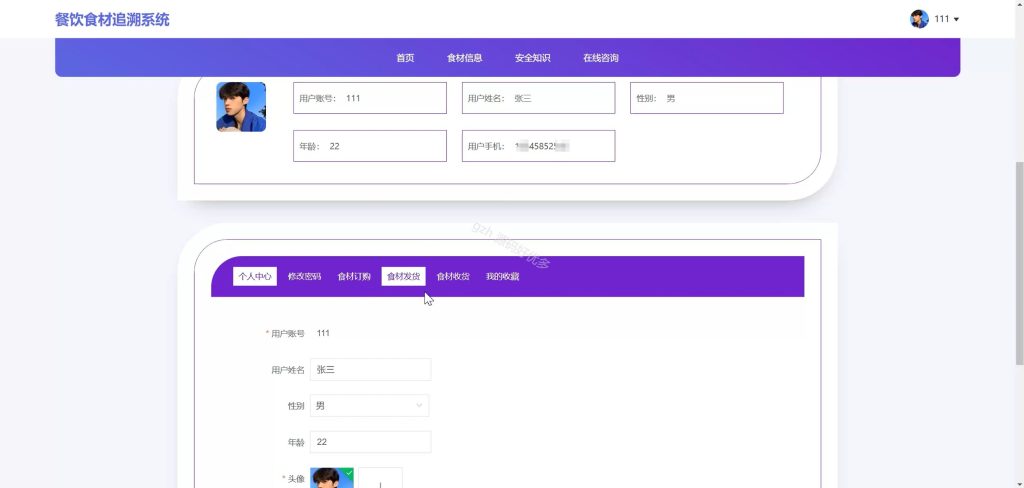Viewport: 1024px width, 488px height.
Task: Open the 111 user dropdown menu
Action: (x=946, y=19)
